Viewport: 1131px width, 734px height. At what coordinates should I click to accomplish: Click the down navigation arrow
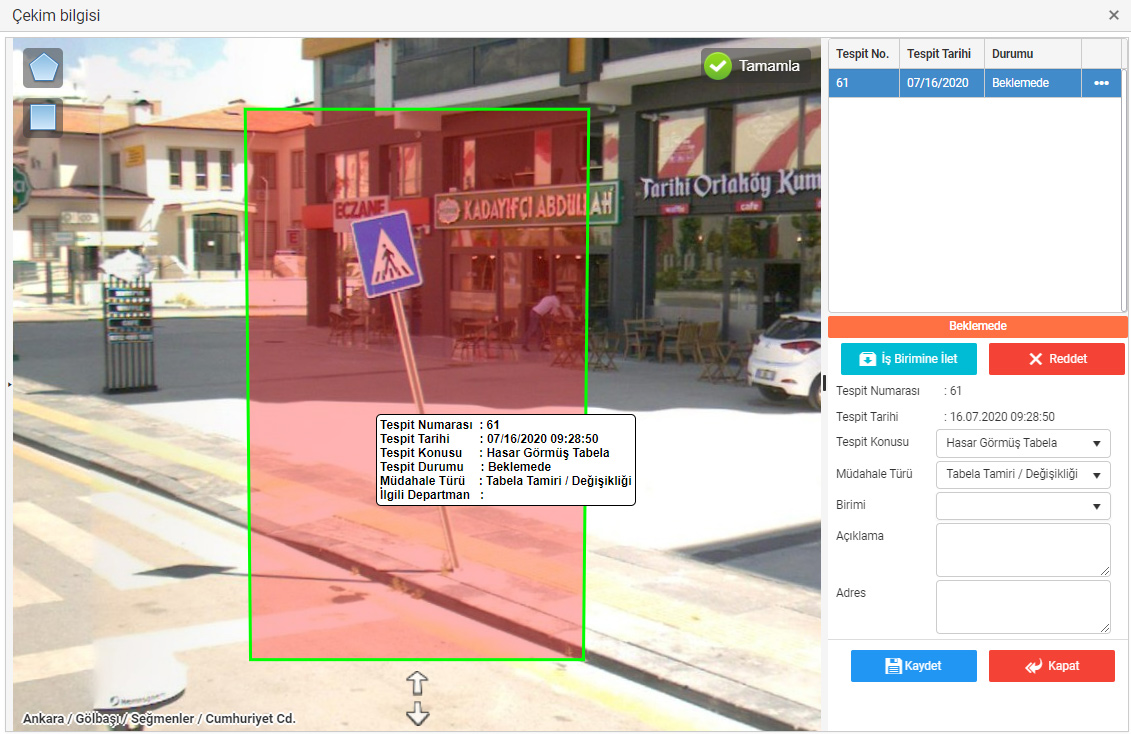point(417,714)
